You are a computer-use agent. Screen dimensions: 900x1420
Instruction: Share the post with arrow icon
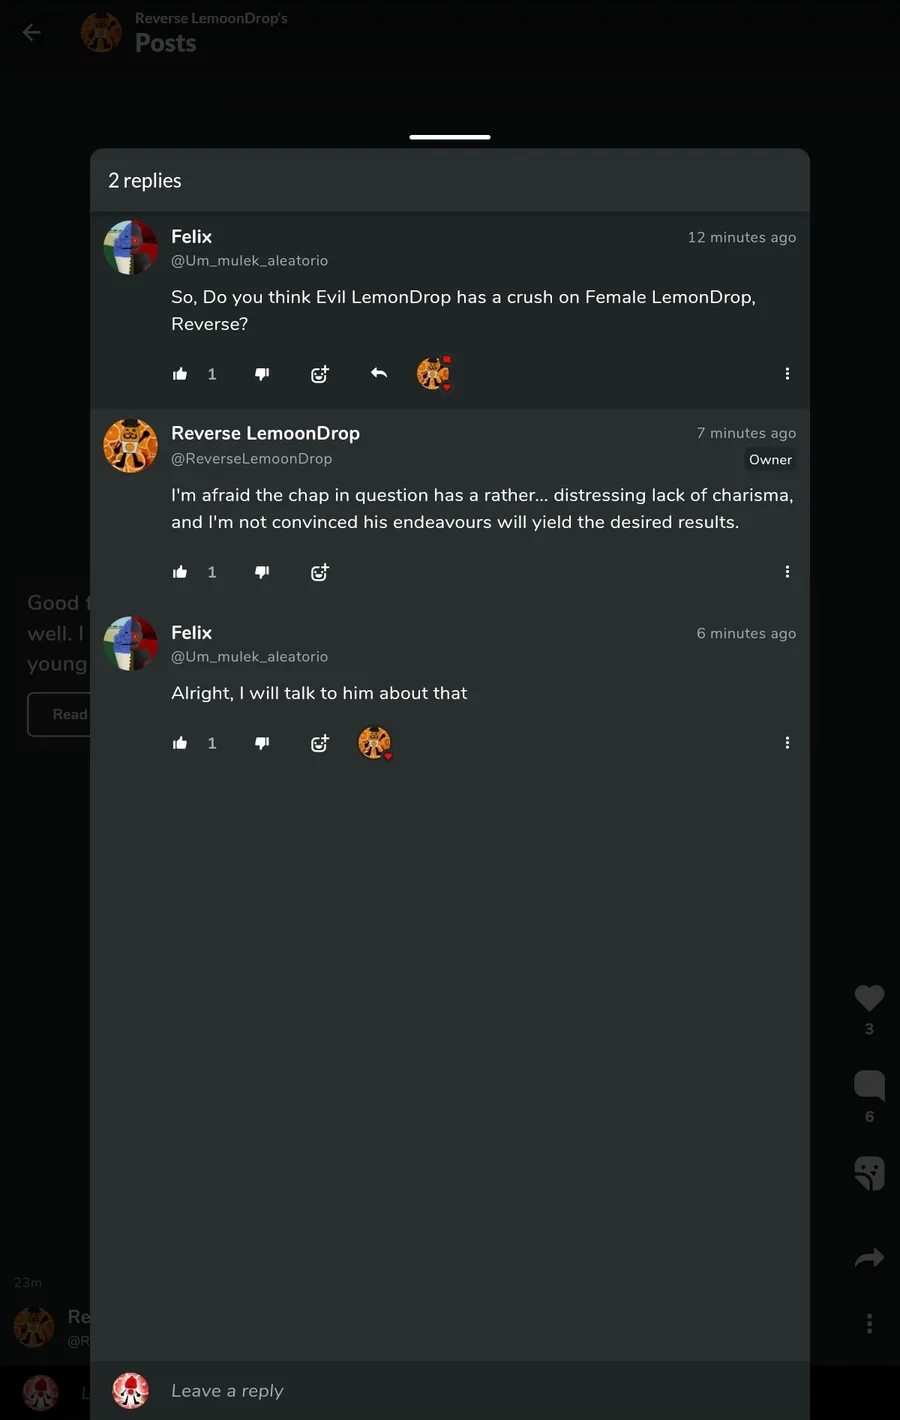869,1258
